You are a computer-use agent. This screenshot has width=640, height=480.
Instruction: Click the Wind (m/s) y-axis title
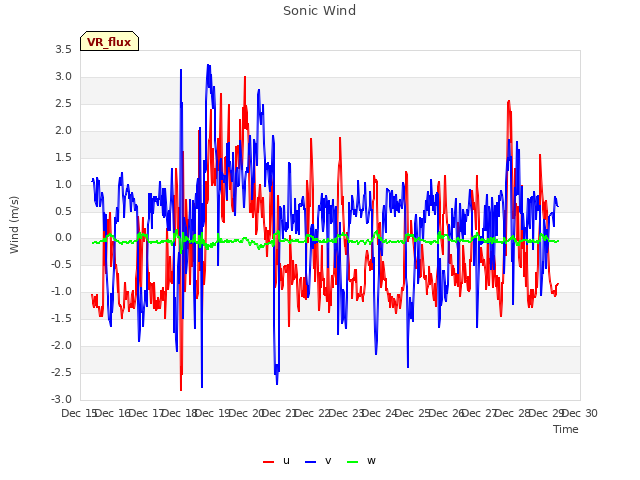[14, 225]
